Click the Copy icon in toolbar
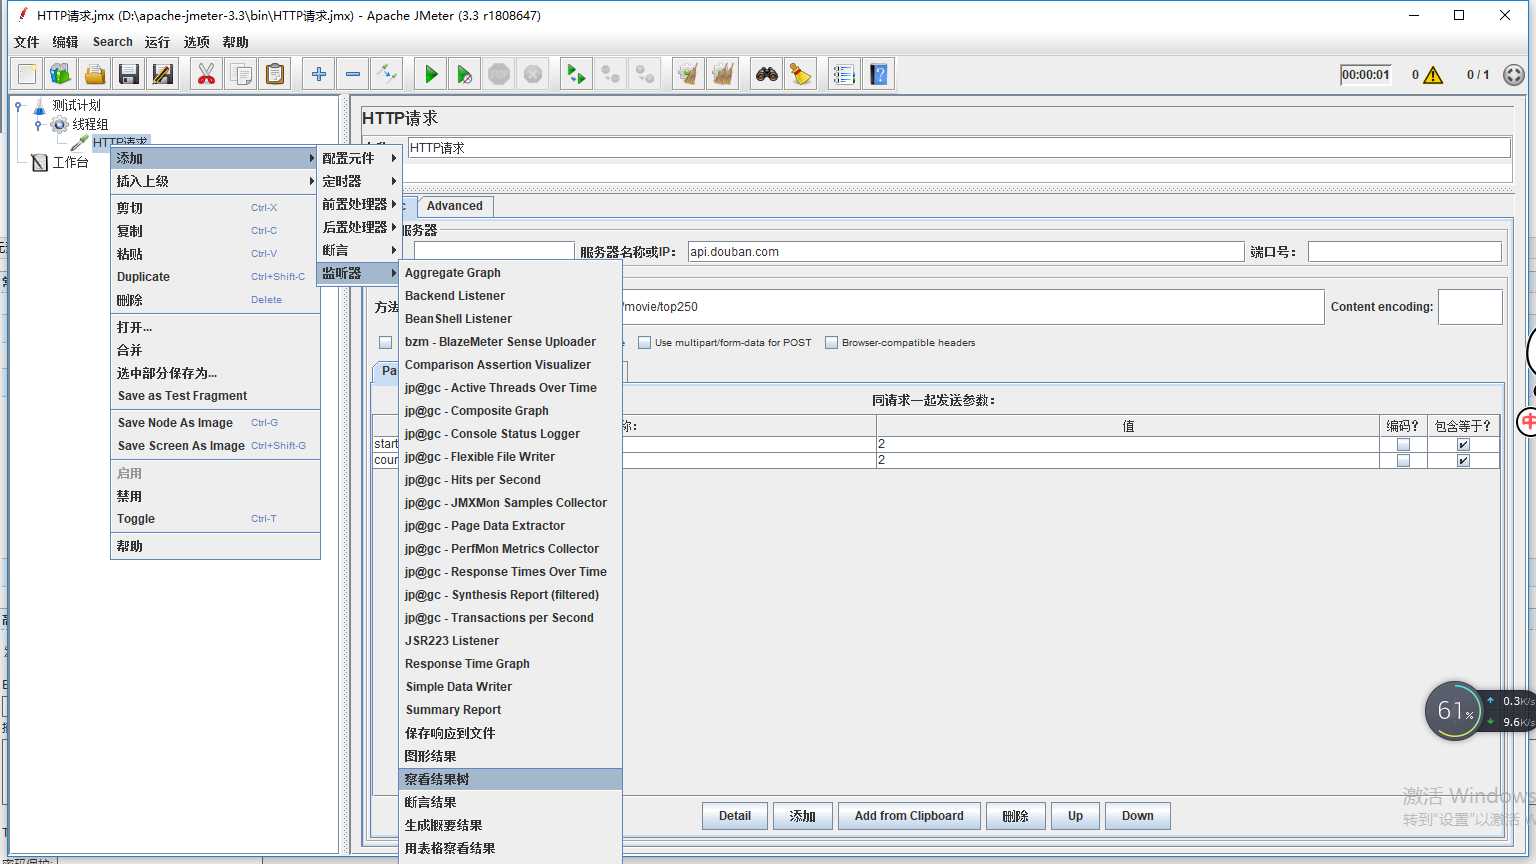This screenshot has height=864, width=1536. [241, 74]
